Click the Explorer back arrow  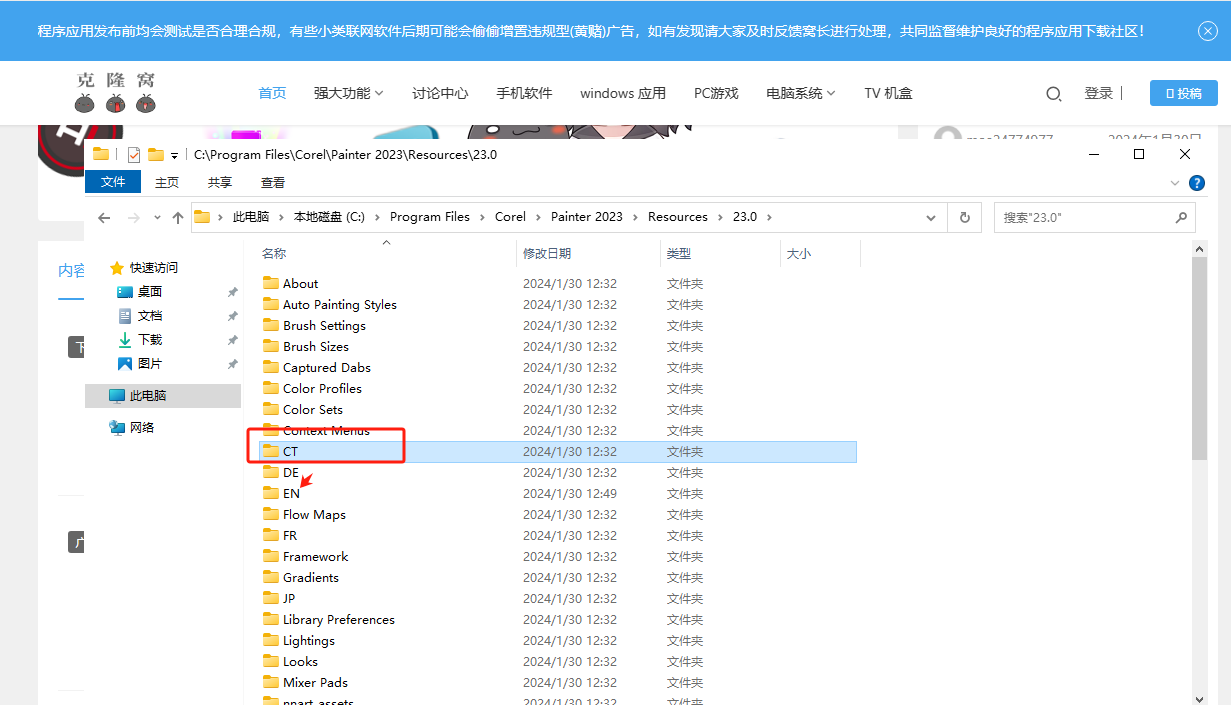(104, 217)
